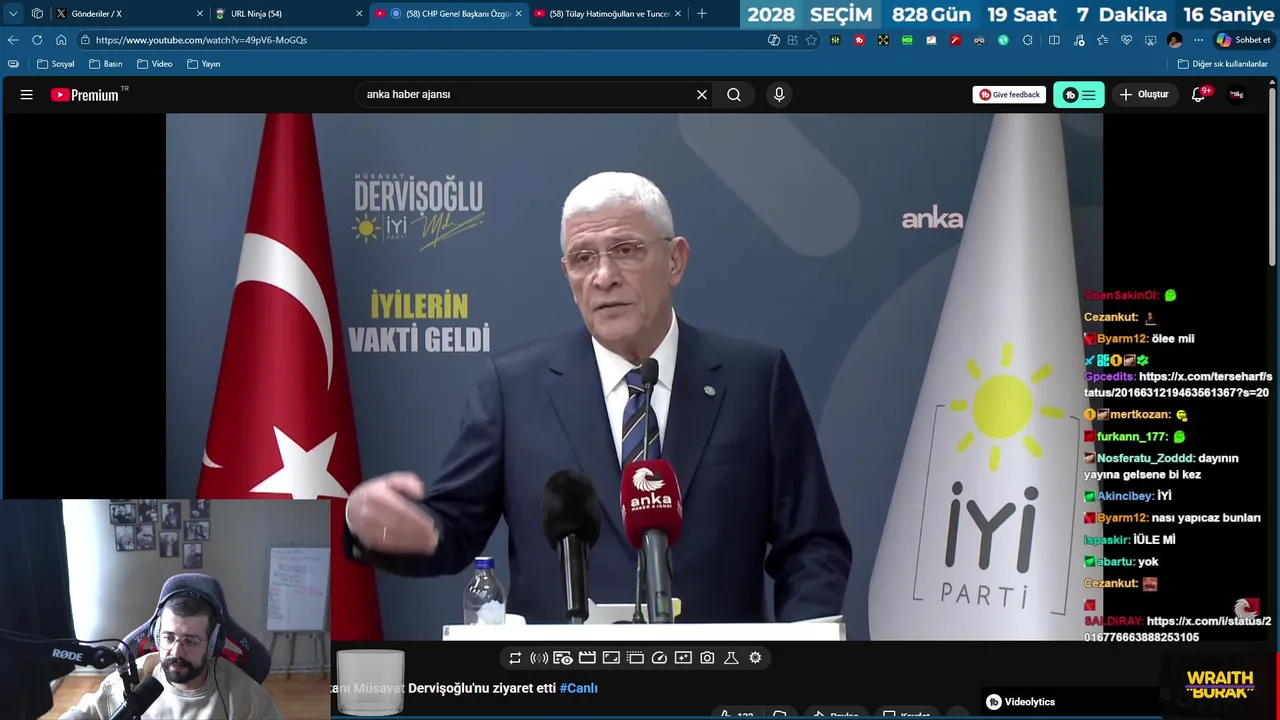
Task: Select the CHP Genel Başkanı Özgür tab
Action: tap(448, 14)
